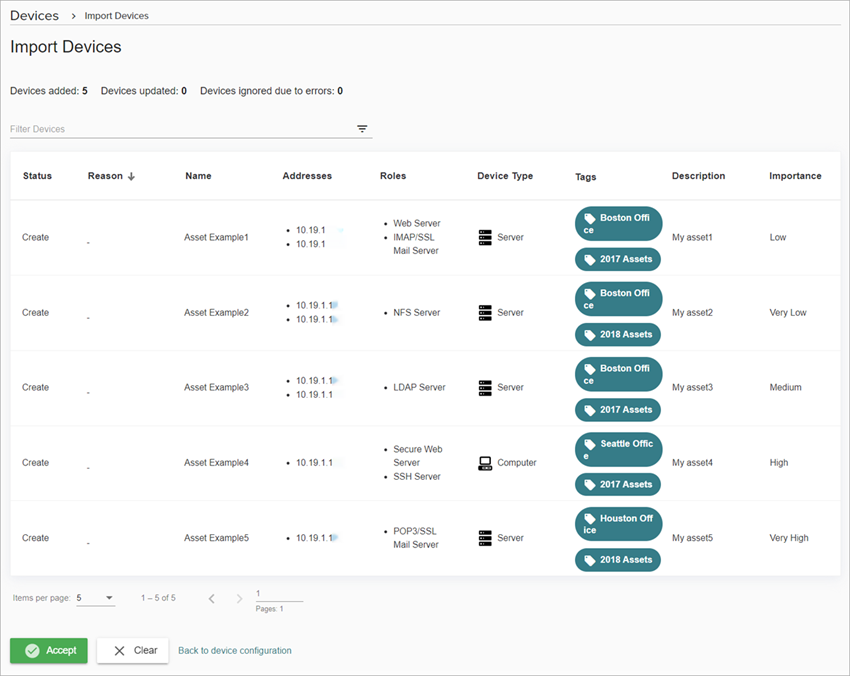Image resolution: width=850 pixels, height=676 pixels.
Task: Click the next page chevron in pagination
Action: coord(239,597)
